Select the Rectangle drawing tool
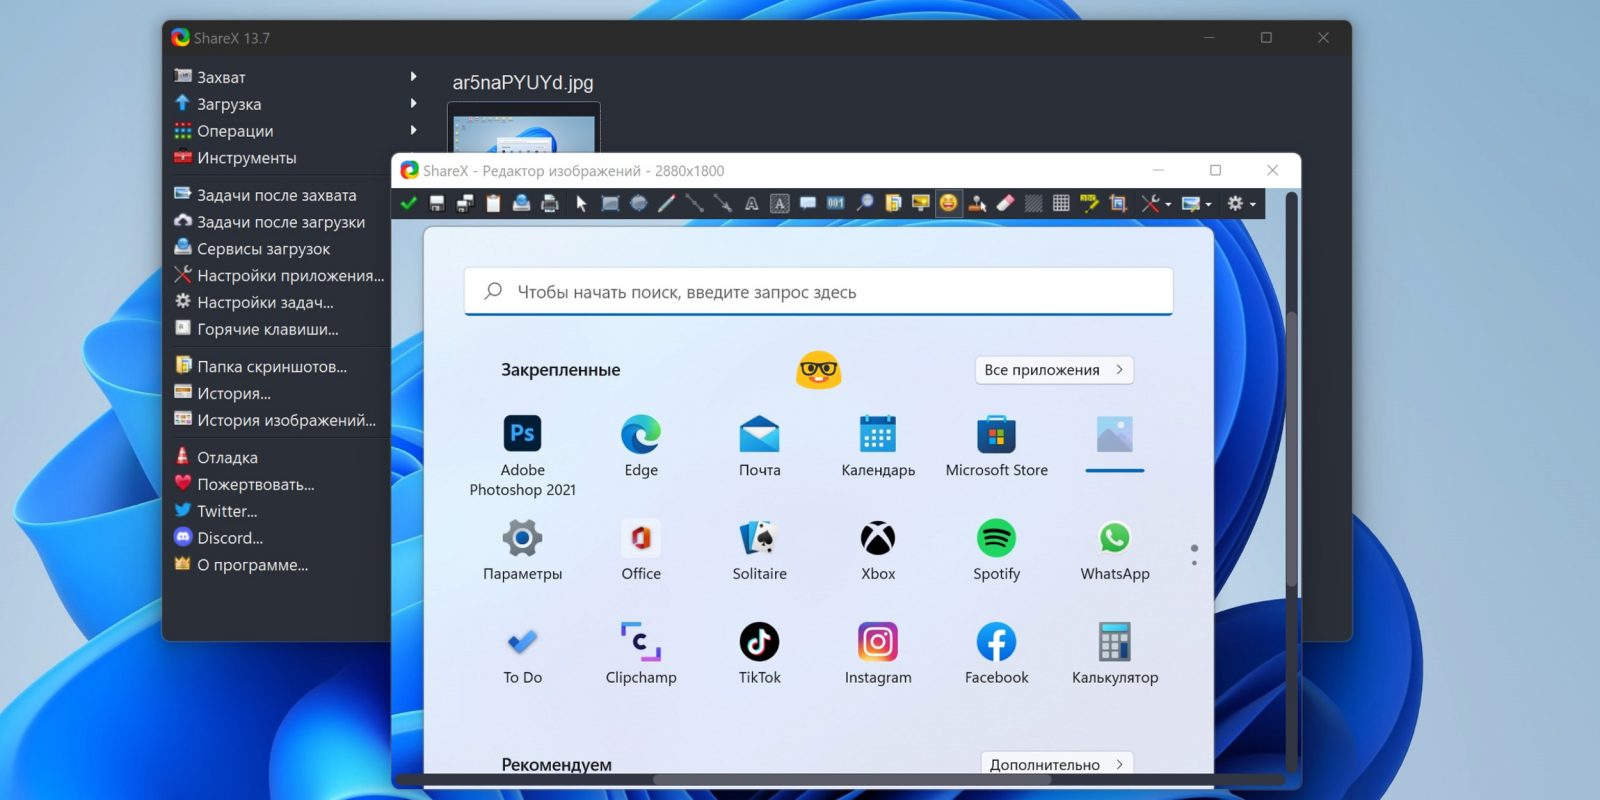Viewport: 1600px width, 800px height. click(610, 203)
